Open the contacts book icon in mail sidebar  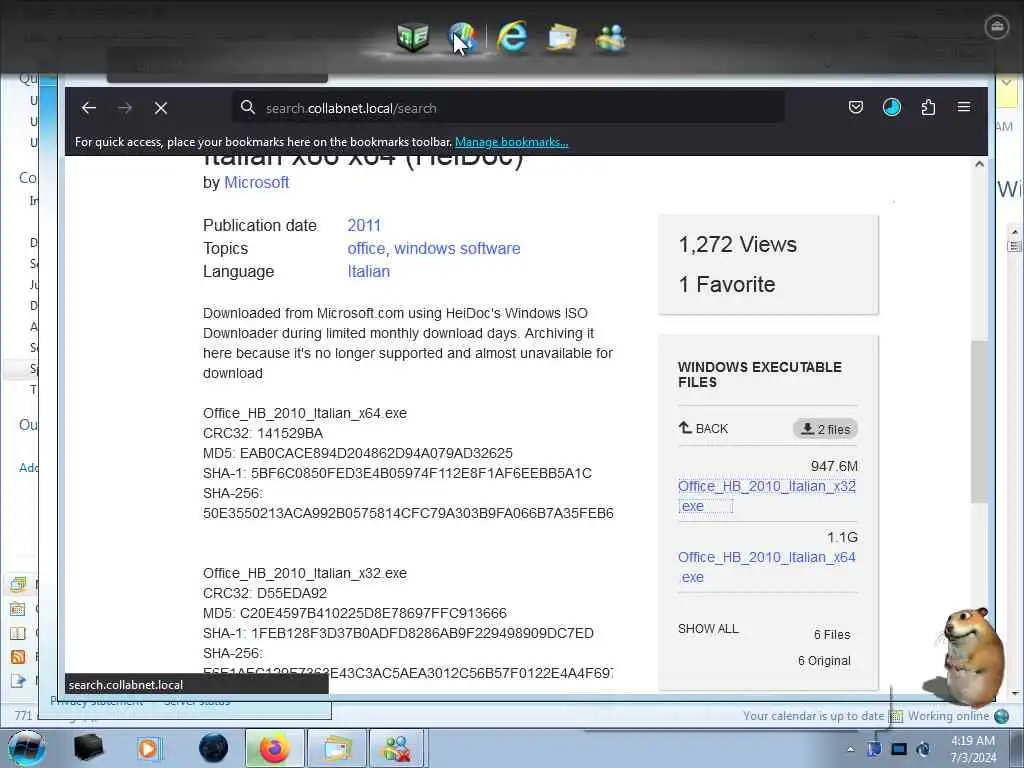(18, 633)
